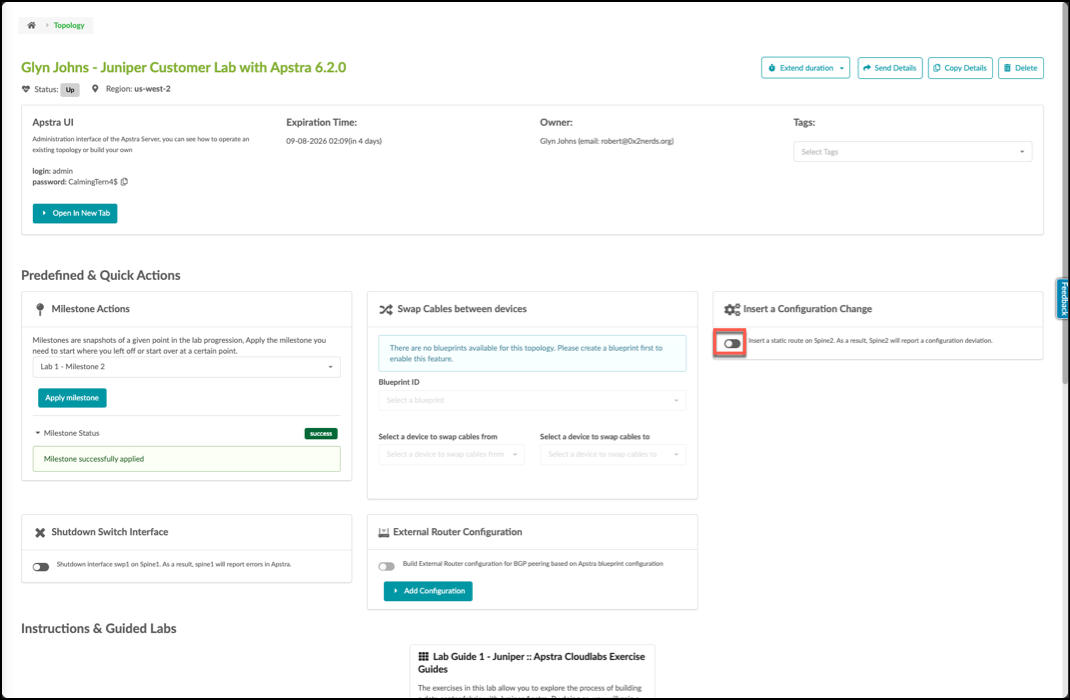1070x700 pixels.
Task: Open the swap cables to device dropdown
Action: click(x=613, y=454)
